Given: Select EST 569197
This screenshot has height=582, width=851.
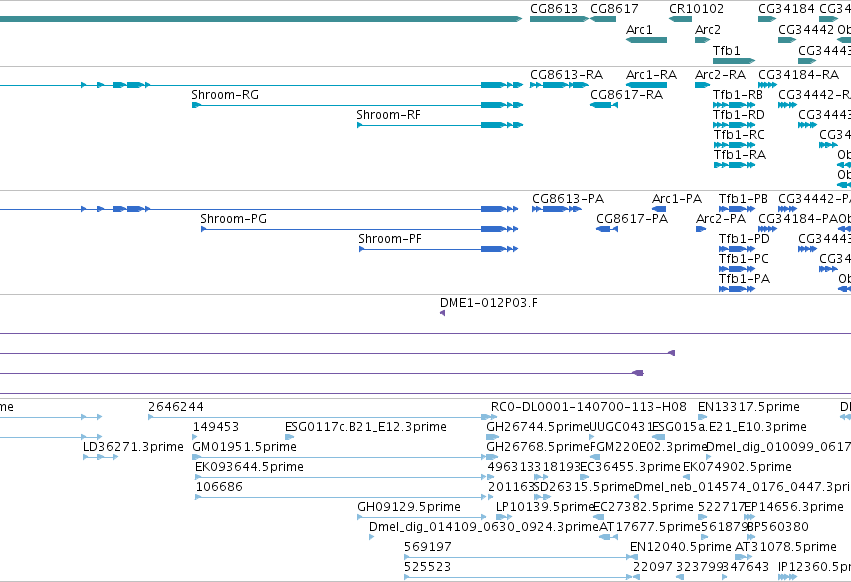Looking at the screenshot, I should pyautogui.click(x=521, y=557).
